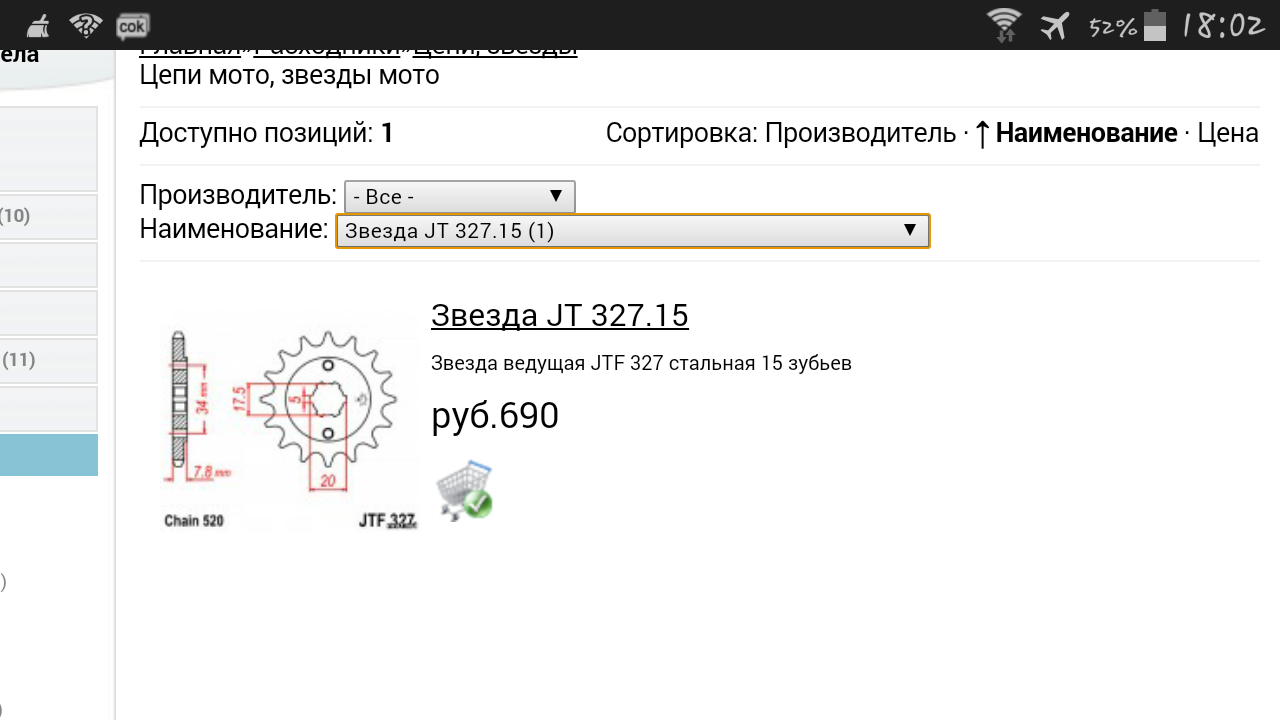Tap the 52% battery percentage text
Image resolution: width=1280 pixels, height=720 pixels.
tap(1113, 27)
